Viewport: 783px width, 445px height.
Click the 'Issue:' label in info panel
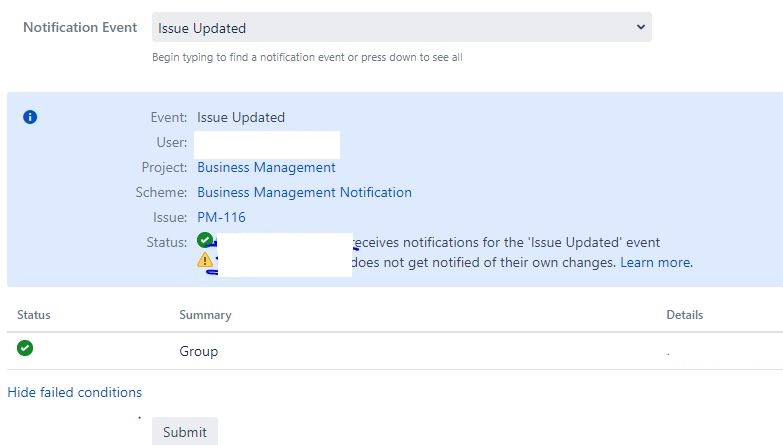click(x=170, y=217)
